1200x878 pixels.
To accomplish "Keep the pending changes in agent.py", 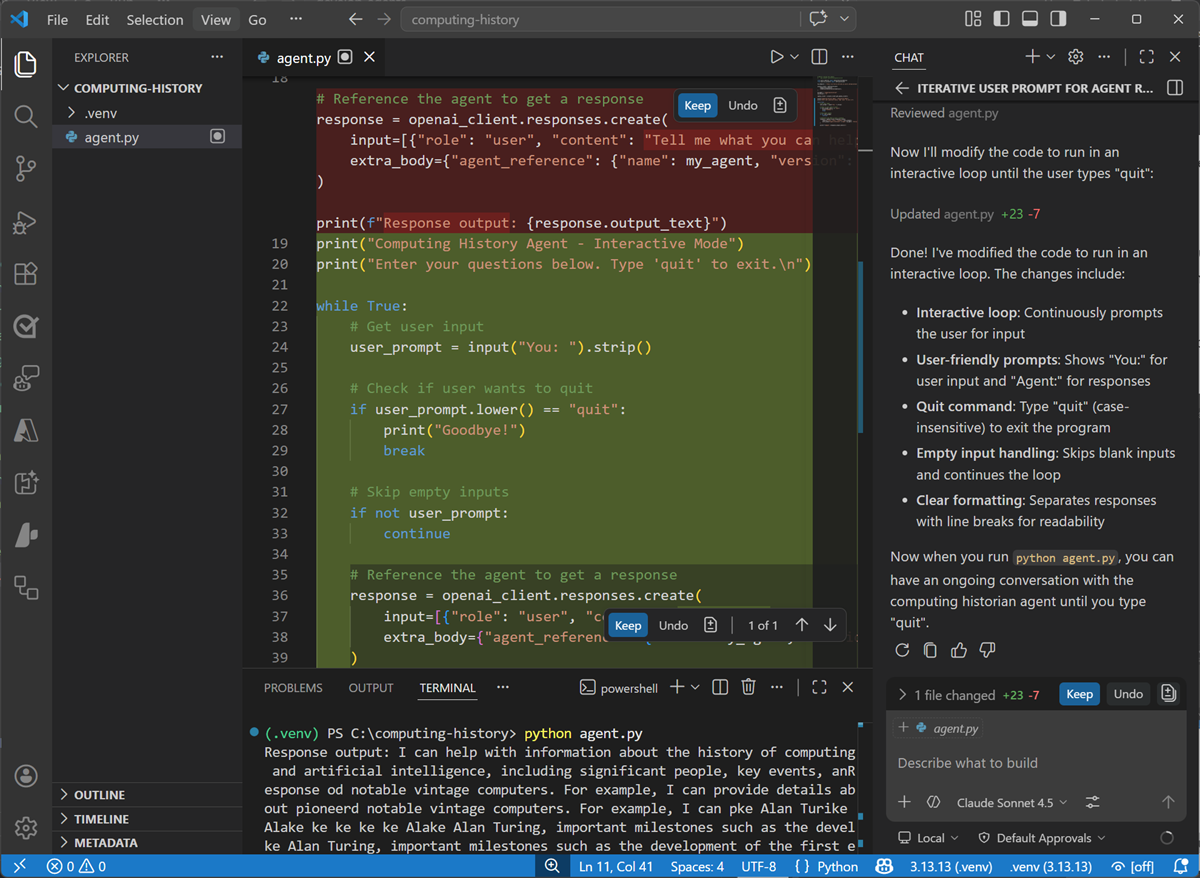I will 1079,693.
